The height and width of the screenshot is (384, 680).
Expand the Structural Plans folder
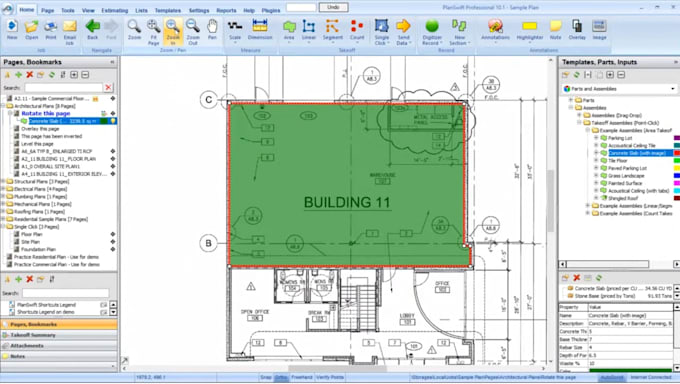3,181
